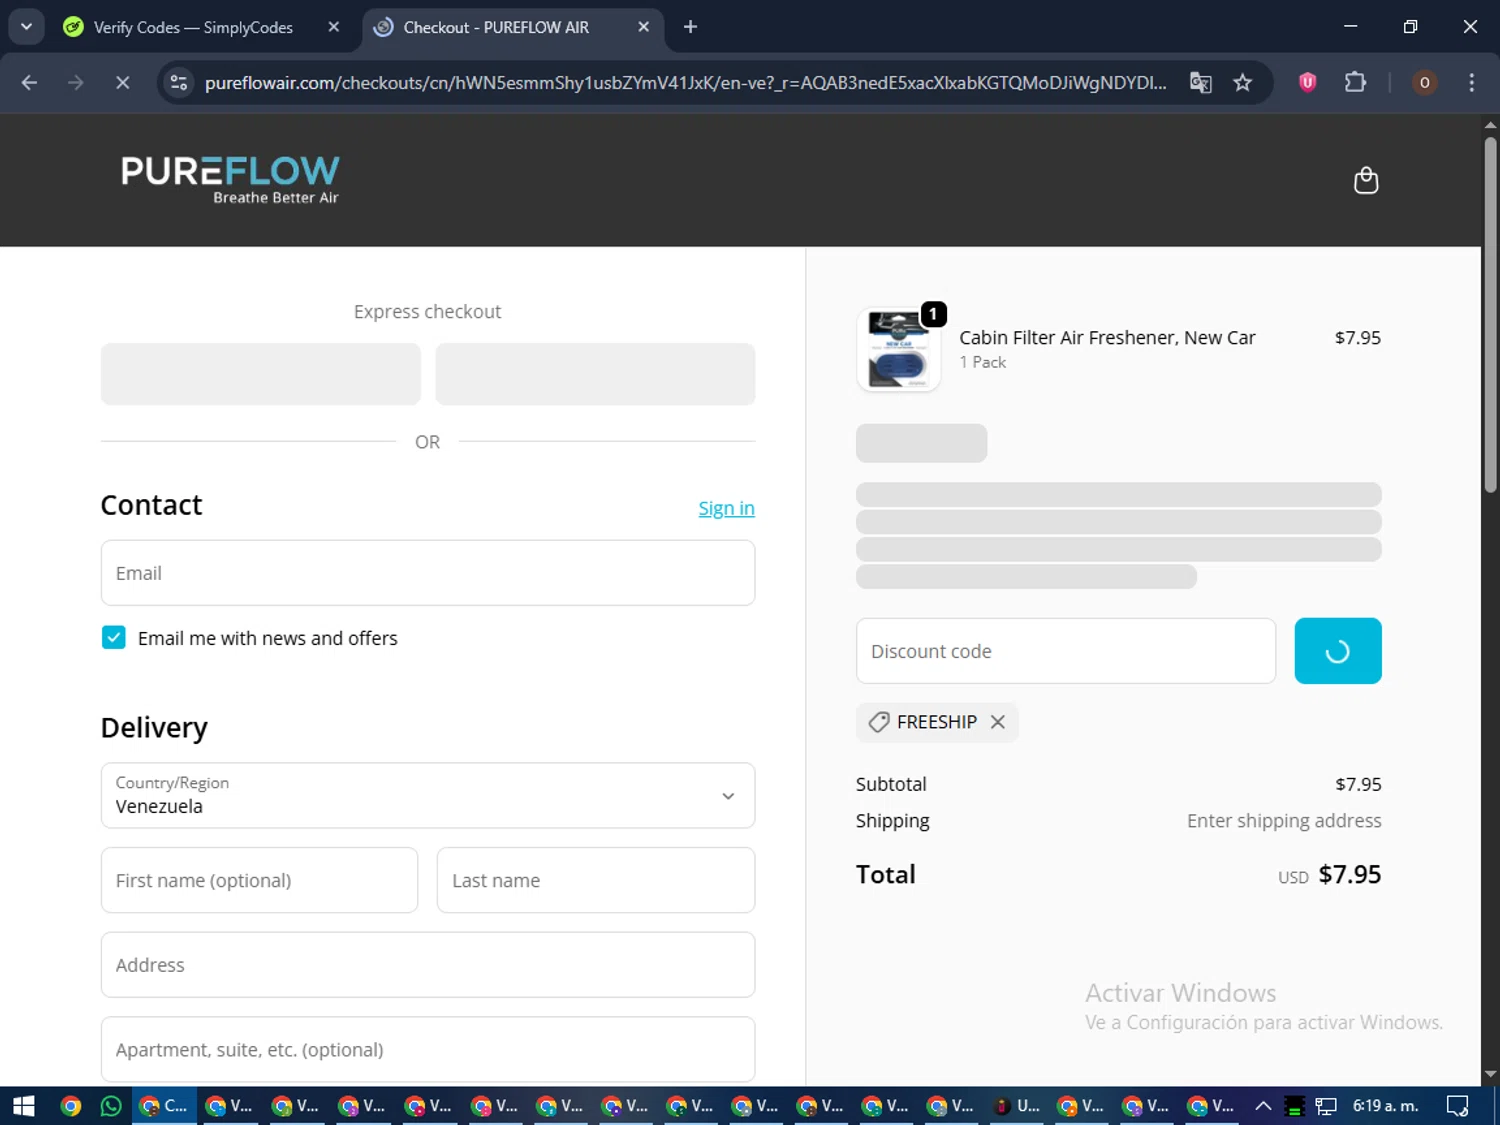Viewport: 1500px width, 1125px height.
Task: Remove the FREESHIP discount code
Action: (x=997, y=722)
